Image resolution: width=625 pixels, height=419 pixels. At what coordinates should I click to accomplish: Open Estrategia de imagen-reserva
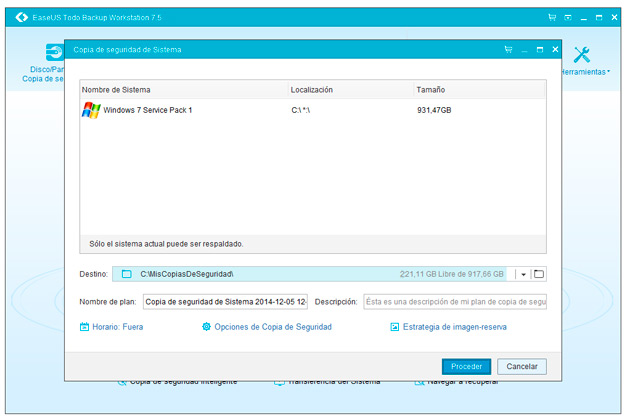click(x=455, y=327)
